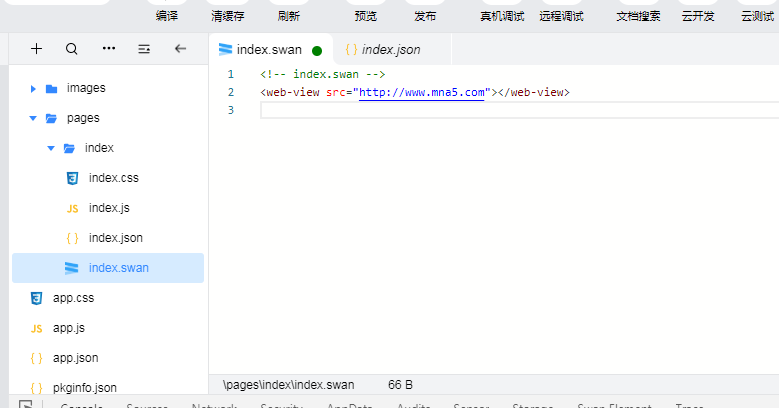Click the collapse-all folders icon
Viewport: 779px width, 408px height.
pos(144,48)
